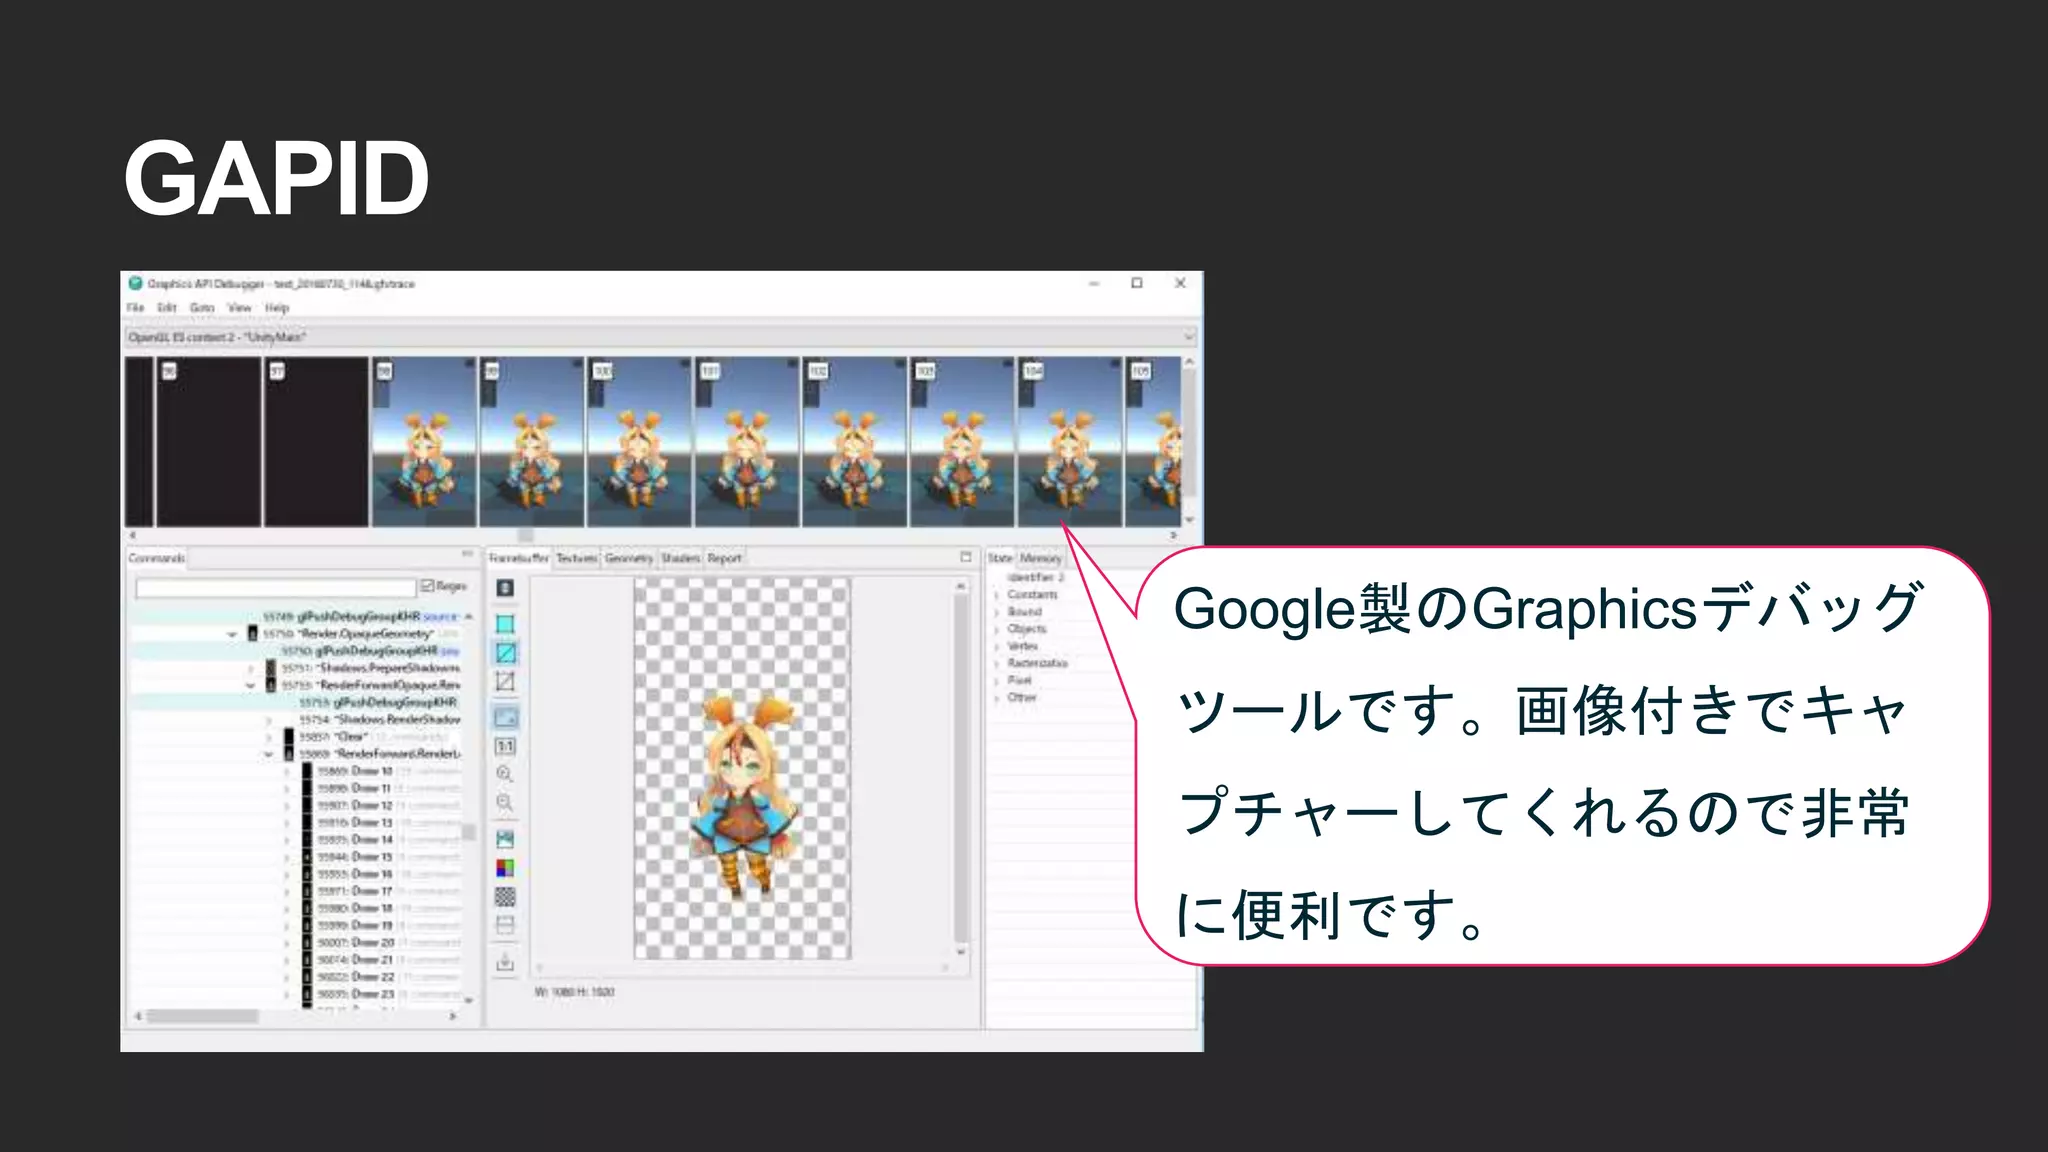Expand the "Clear" command group
This screenshot has width=2048, height=1152.
pyautogui.click(x=269, y=737)
